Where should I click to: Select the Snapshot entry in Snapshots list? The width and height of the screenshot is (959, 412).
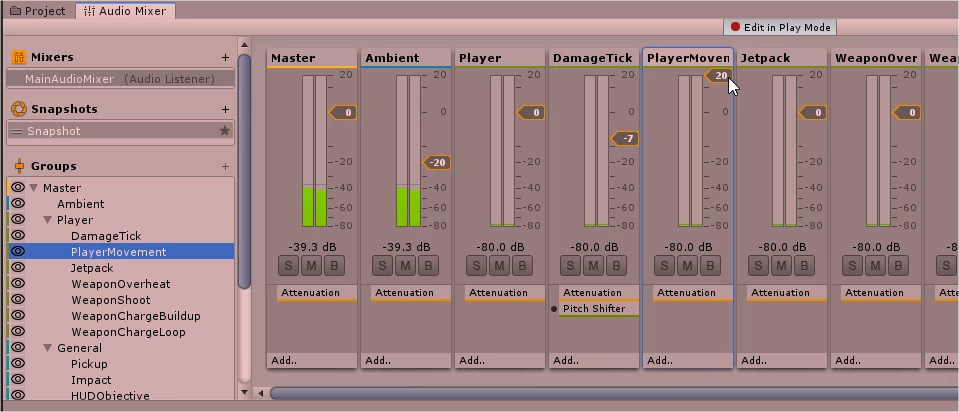coord(120,131)
